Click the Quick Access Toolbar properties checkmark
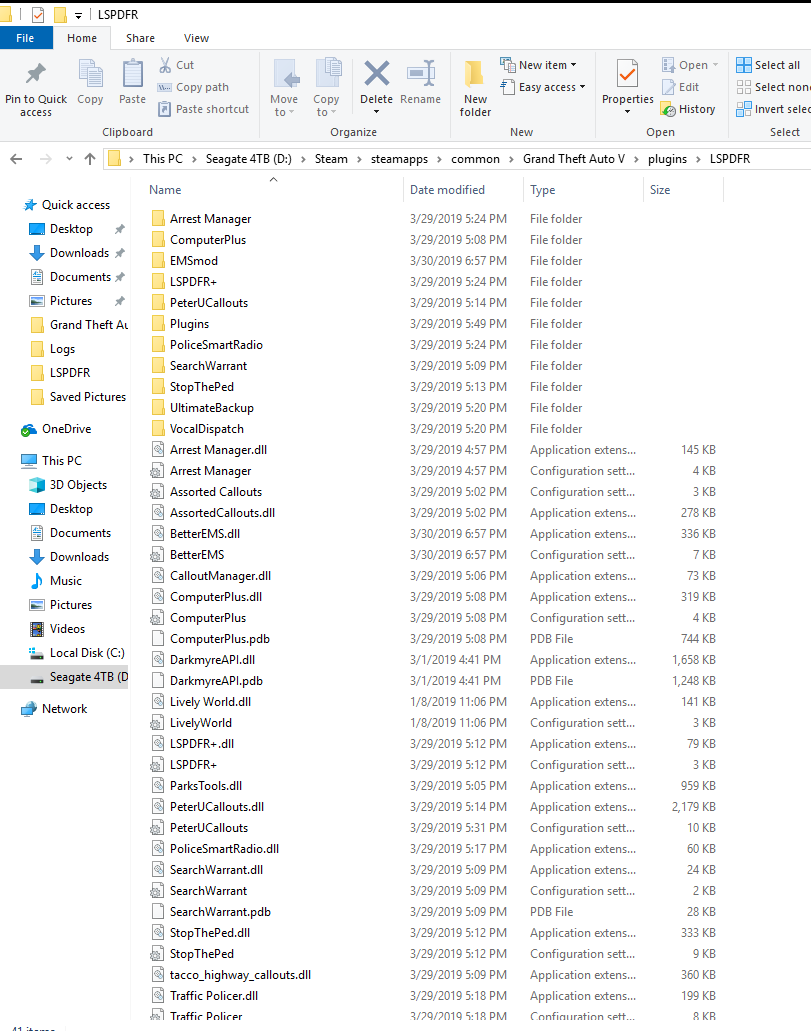811x1031 pixels. click(37, 14)
